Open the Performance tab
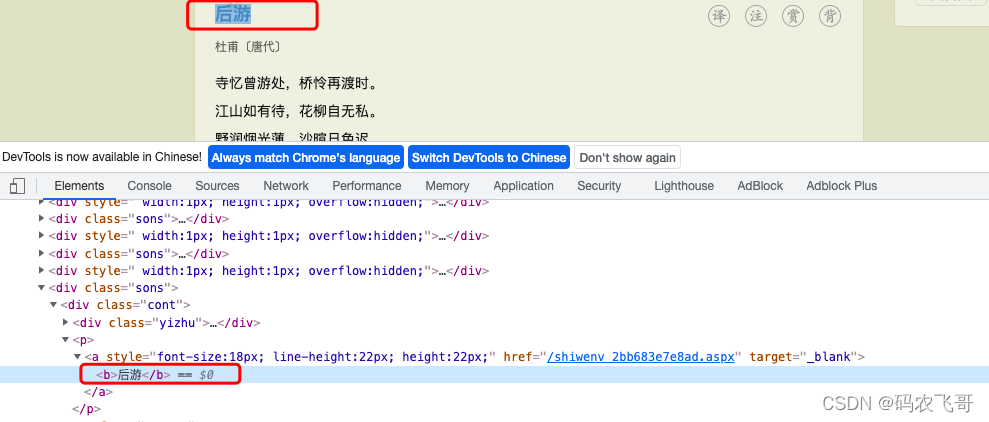The height and width of the screenshot is (422, 989). click(366, 185)
